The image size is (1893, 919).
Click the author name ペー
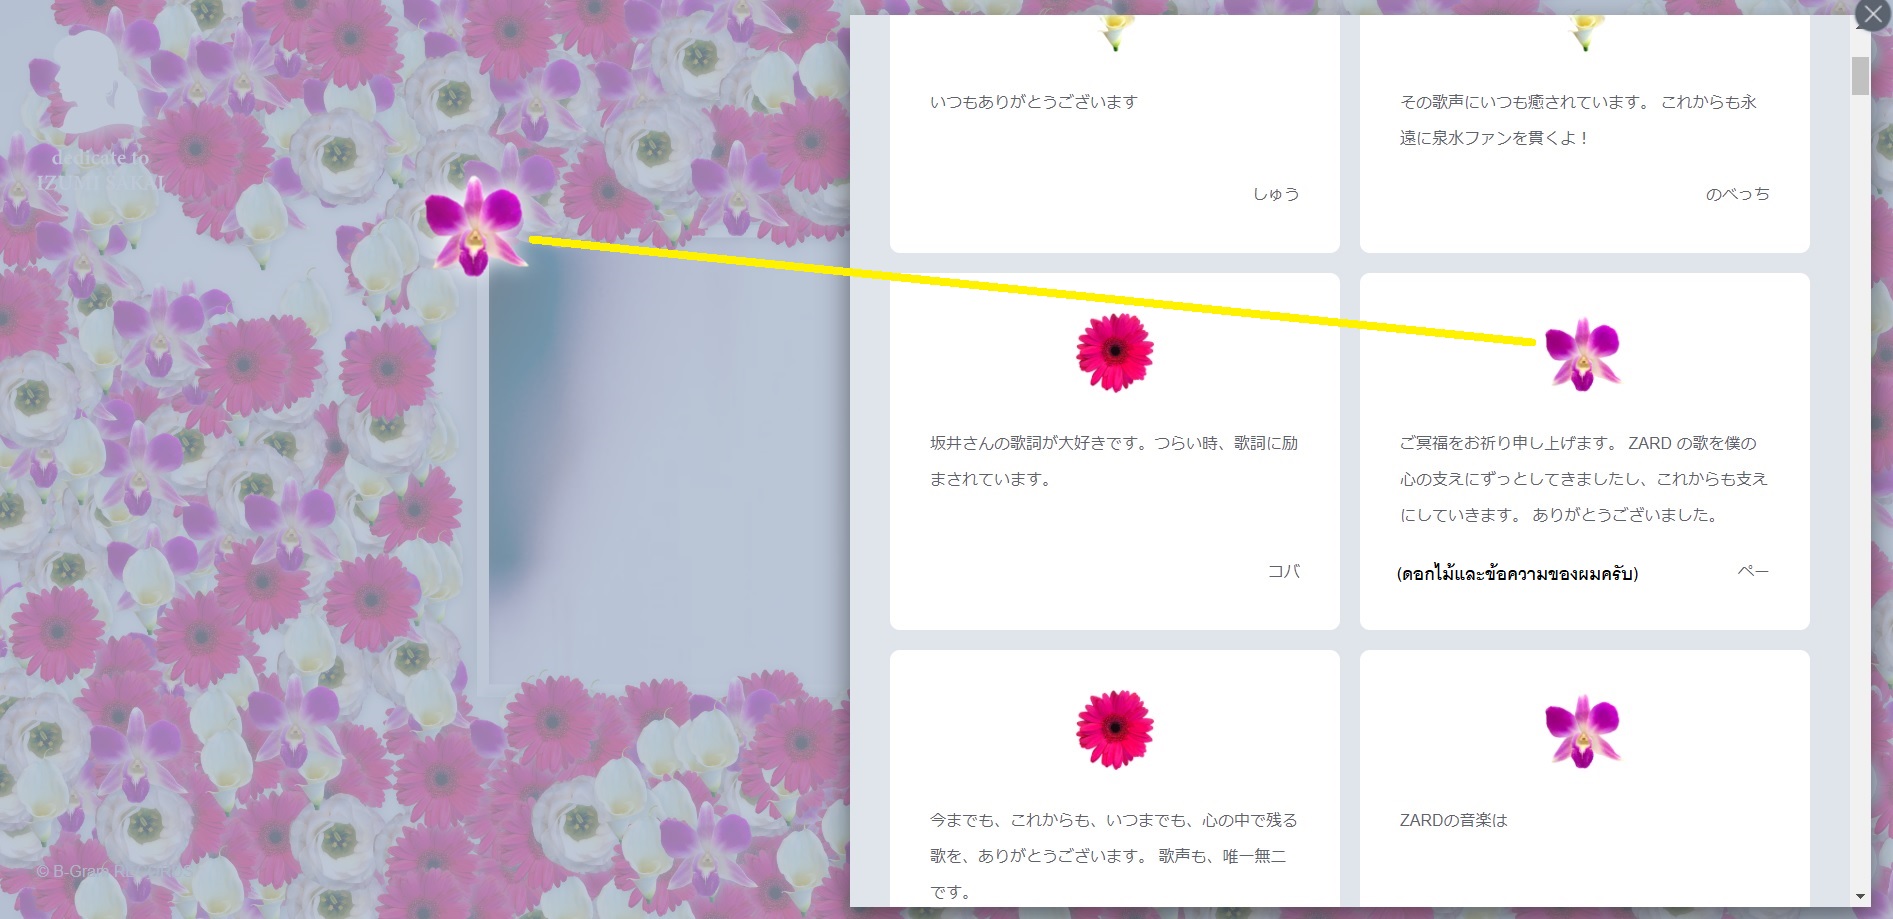[x=1753, y=571]
